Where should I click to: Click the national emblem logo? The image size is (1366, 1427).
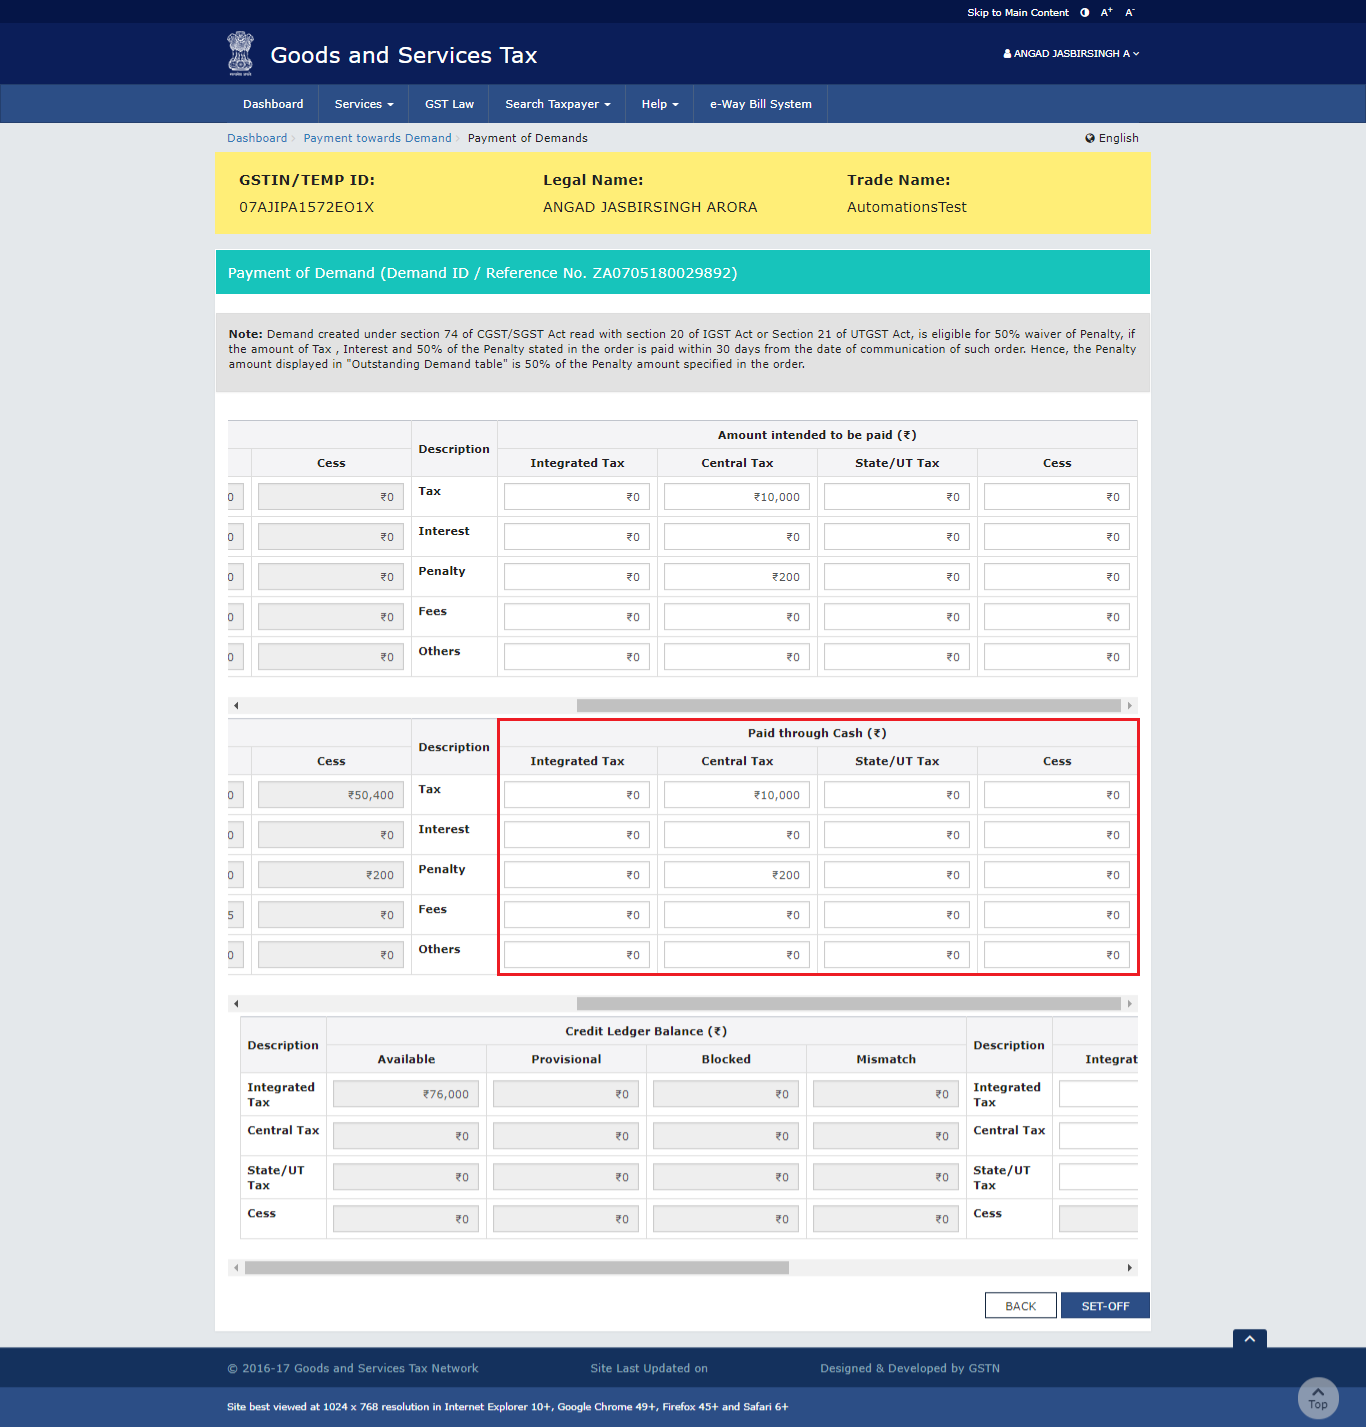pyautogui.click(x=240, y=53)
